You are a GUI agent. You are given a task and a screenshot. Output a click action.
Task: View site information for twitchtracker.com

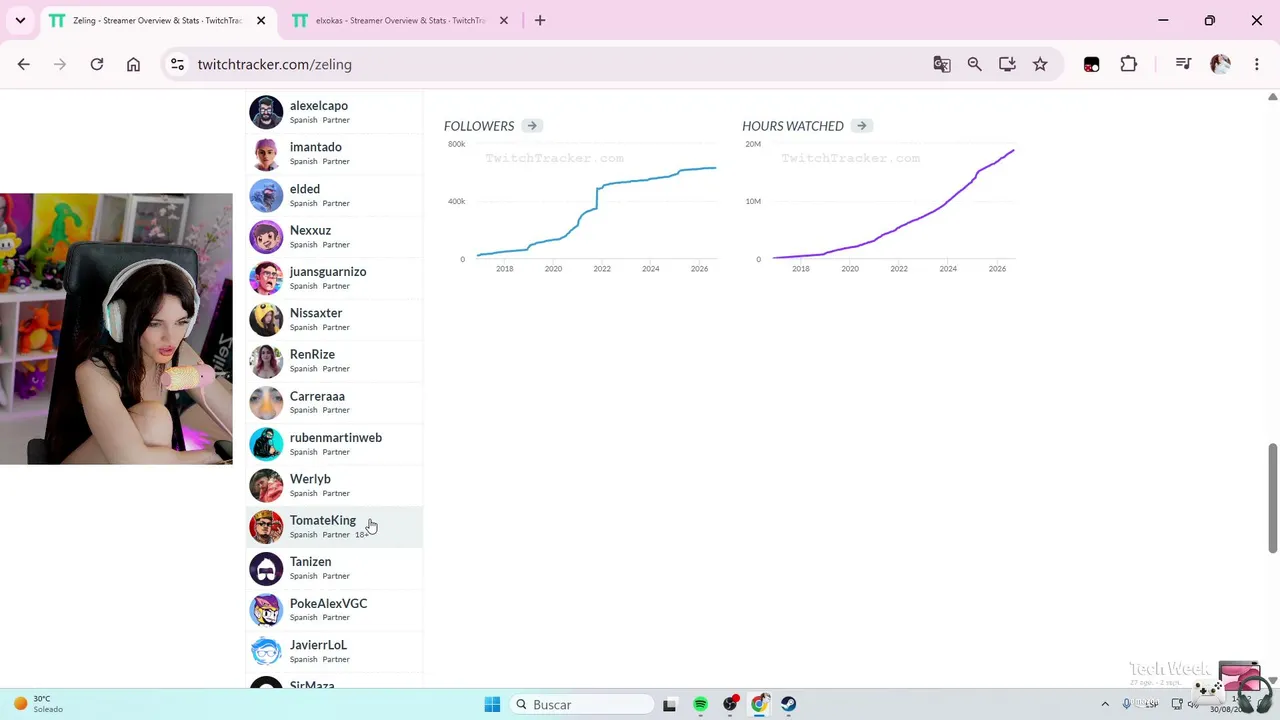[177, 64]
